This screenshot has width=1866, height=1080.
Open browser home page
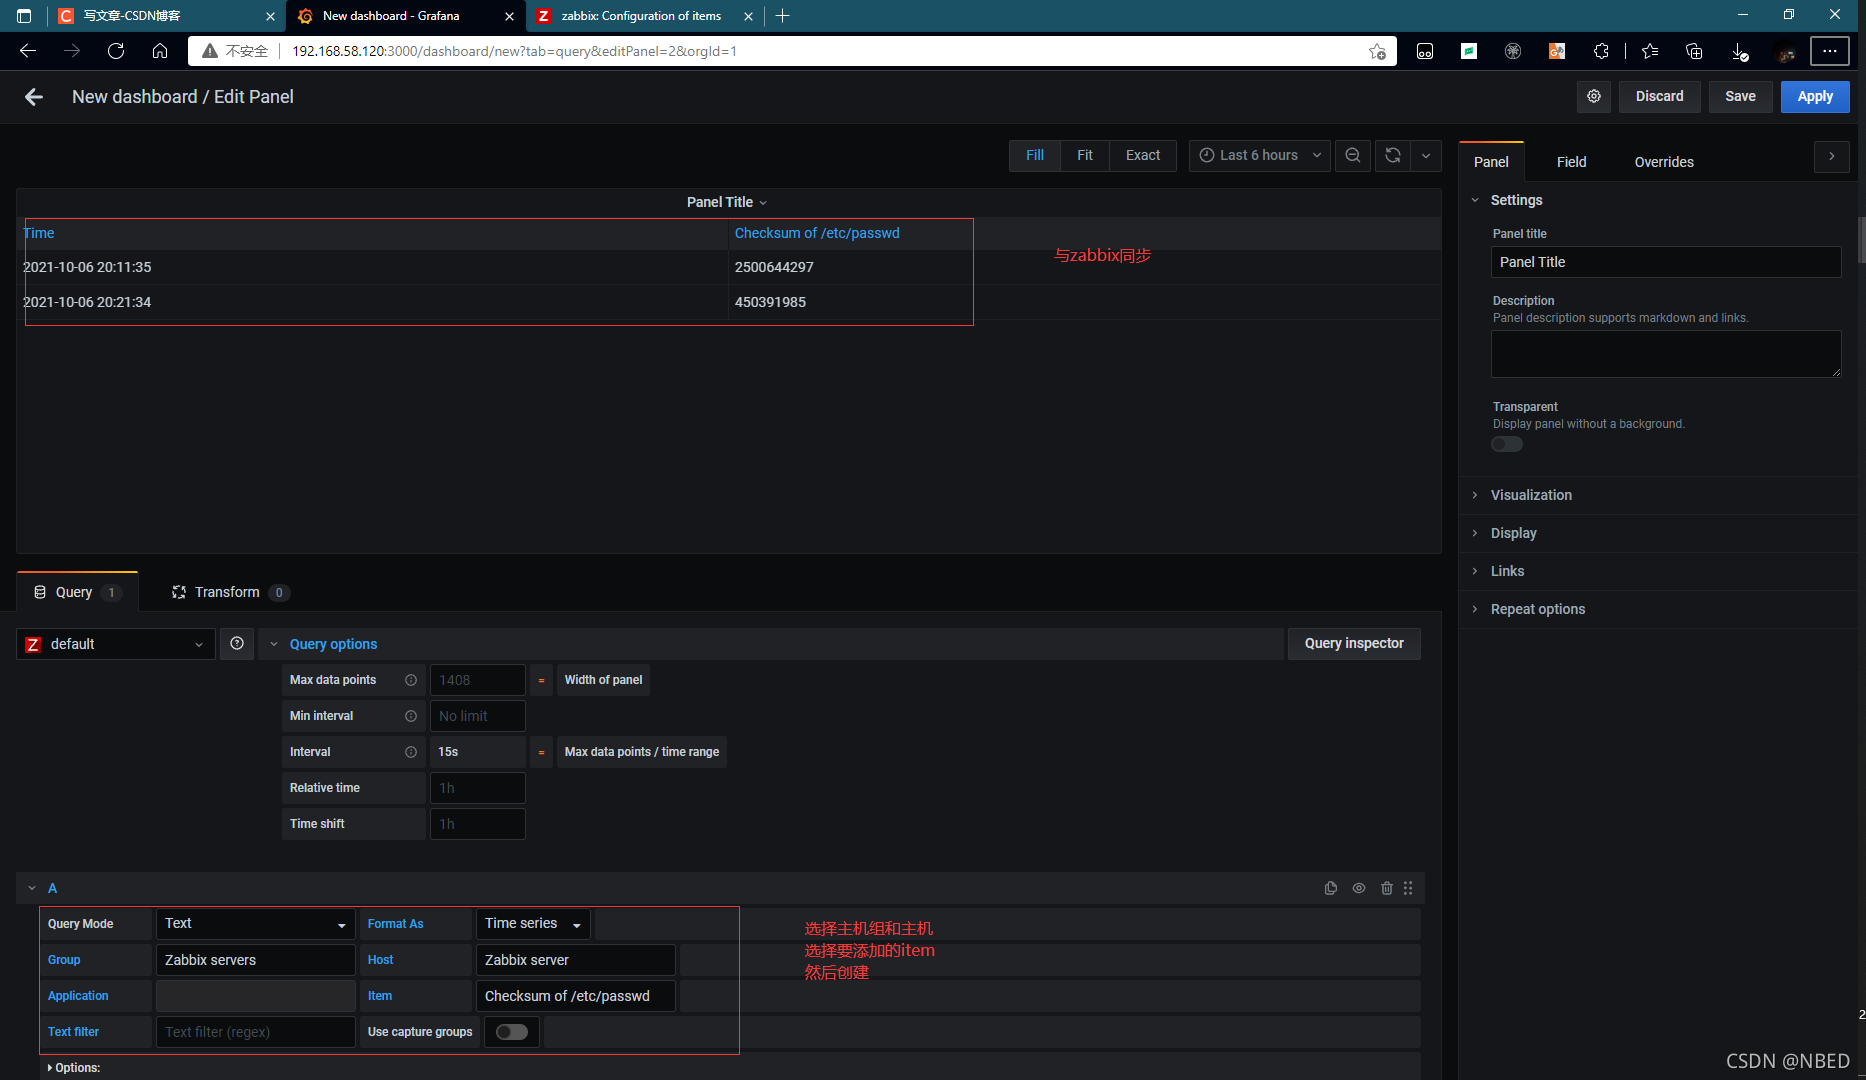[160, 51]
